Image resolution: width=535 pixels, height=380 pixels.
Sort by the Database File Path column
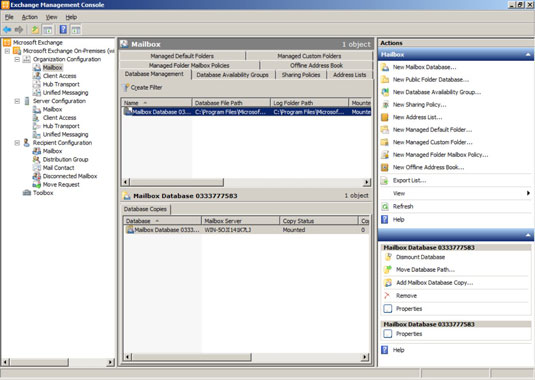[x=231, y=103]
